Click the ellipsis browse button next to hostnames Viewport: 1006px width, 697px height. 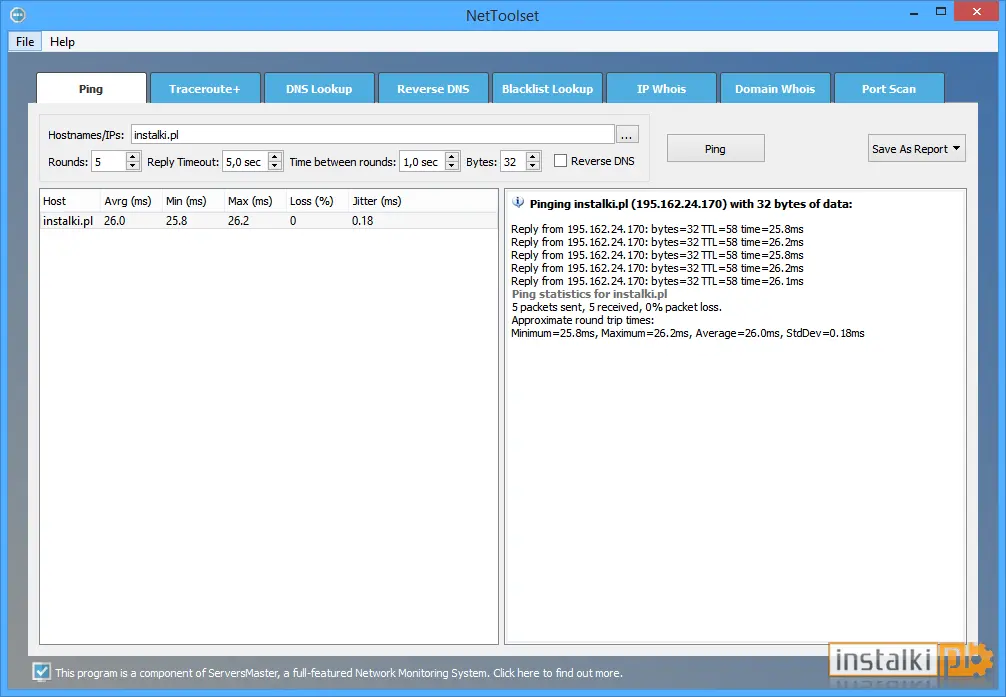(627, 135)
